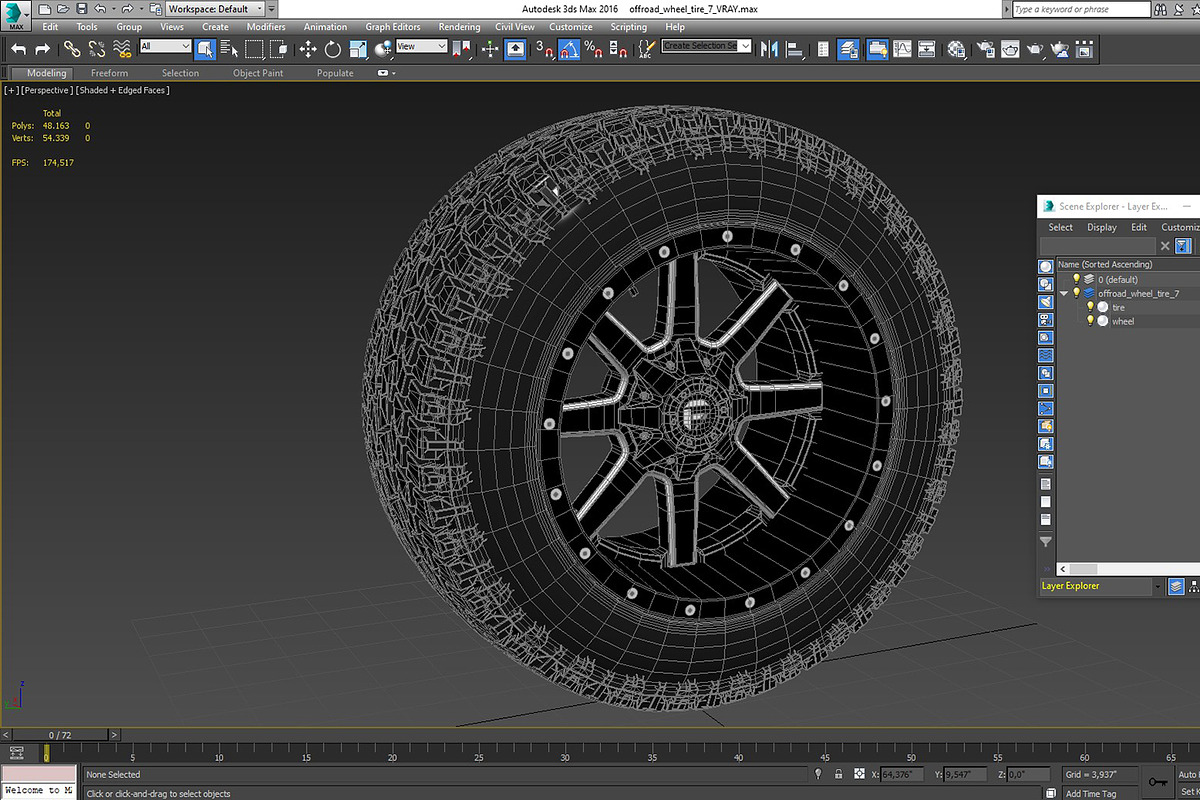Choose Rectangular Selection Region tool
This screenshot has height=800, width=1200.
254,48
